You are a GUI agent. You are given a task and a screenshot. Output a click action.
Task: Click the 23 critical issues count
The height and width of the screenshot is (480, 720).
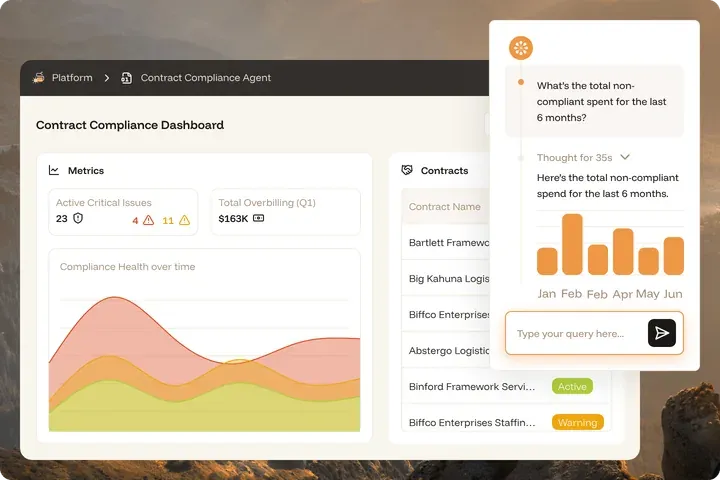62,219
